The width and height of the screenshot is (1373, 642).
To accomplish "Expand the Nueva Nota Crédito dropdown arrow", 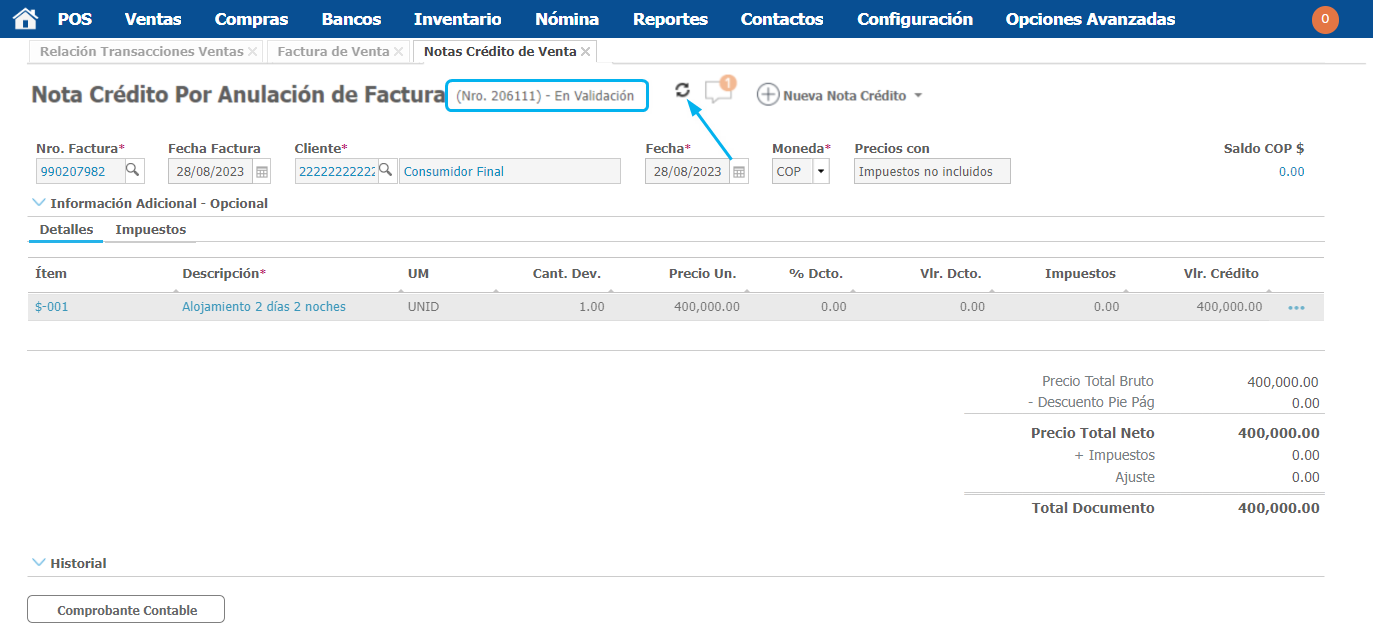I will point(918,96).
